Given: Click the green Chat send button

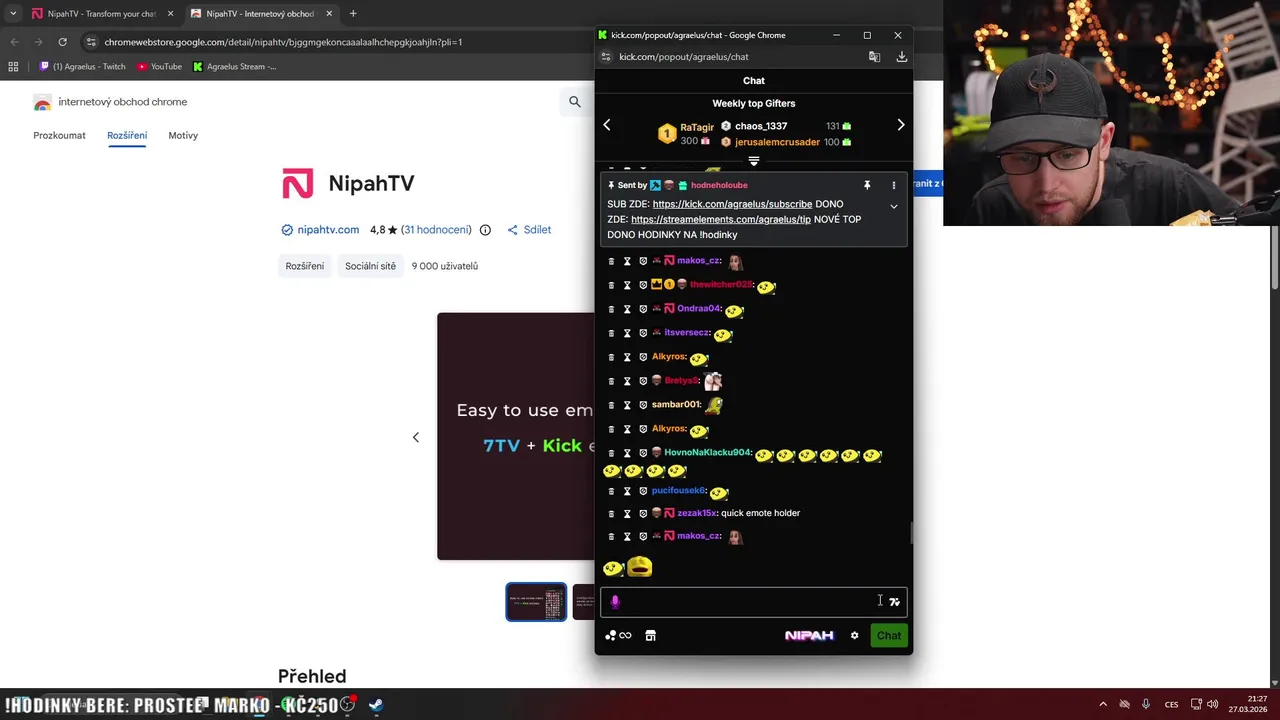Looking at the screenshot, I should tap(889, 635).
